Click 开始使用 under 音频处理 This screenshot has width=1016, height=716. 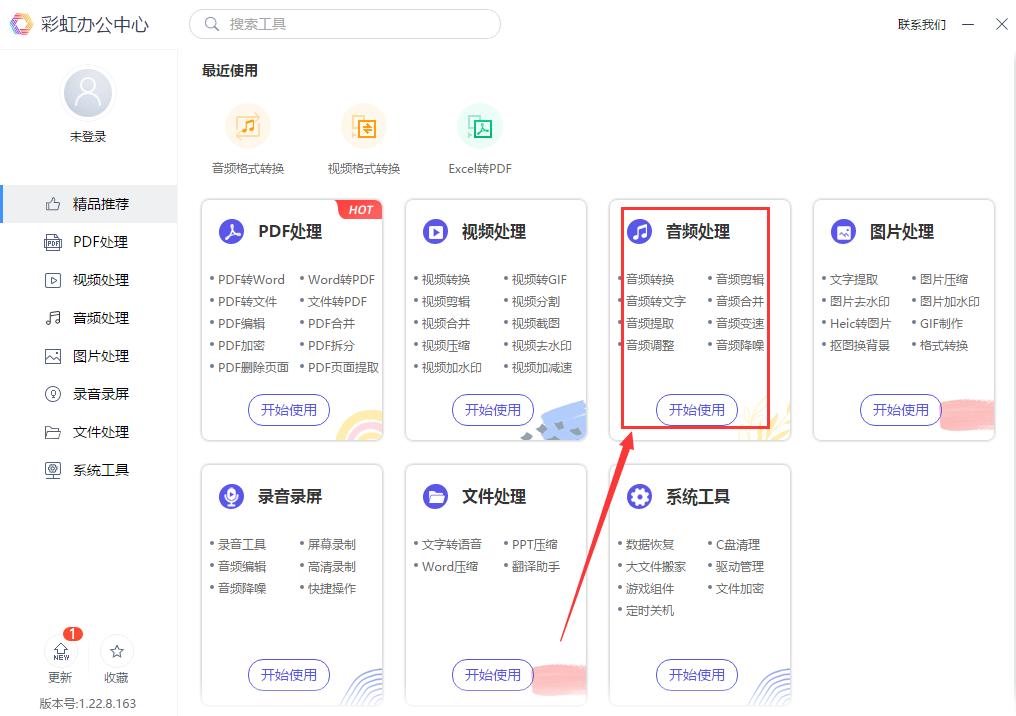[697, 410]
